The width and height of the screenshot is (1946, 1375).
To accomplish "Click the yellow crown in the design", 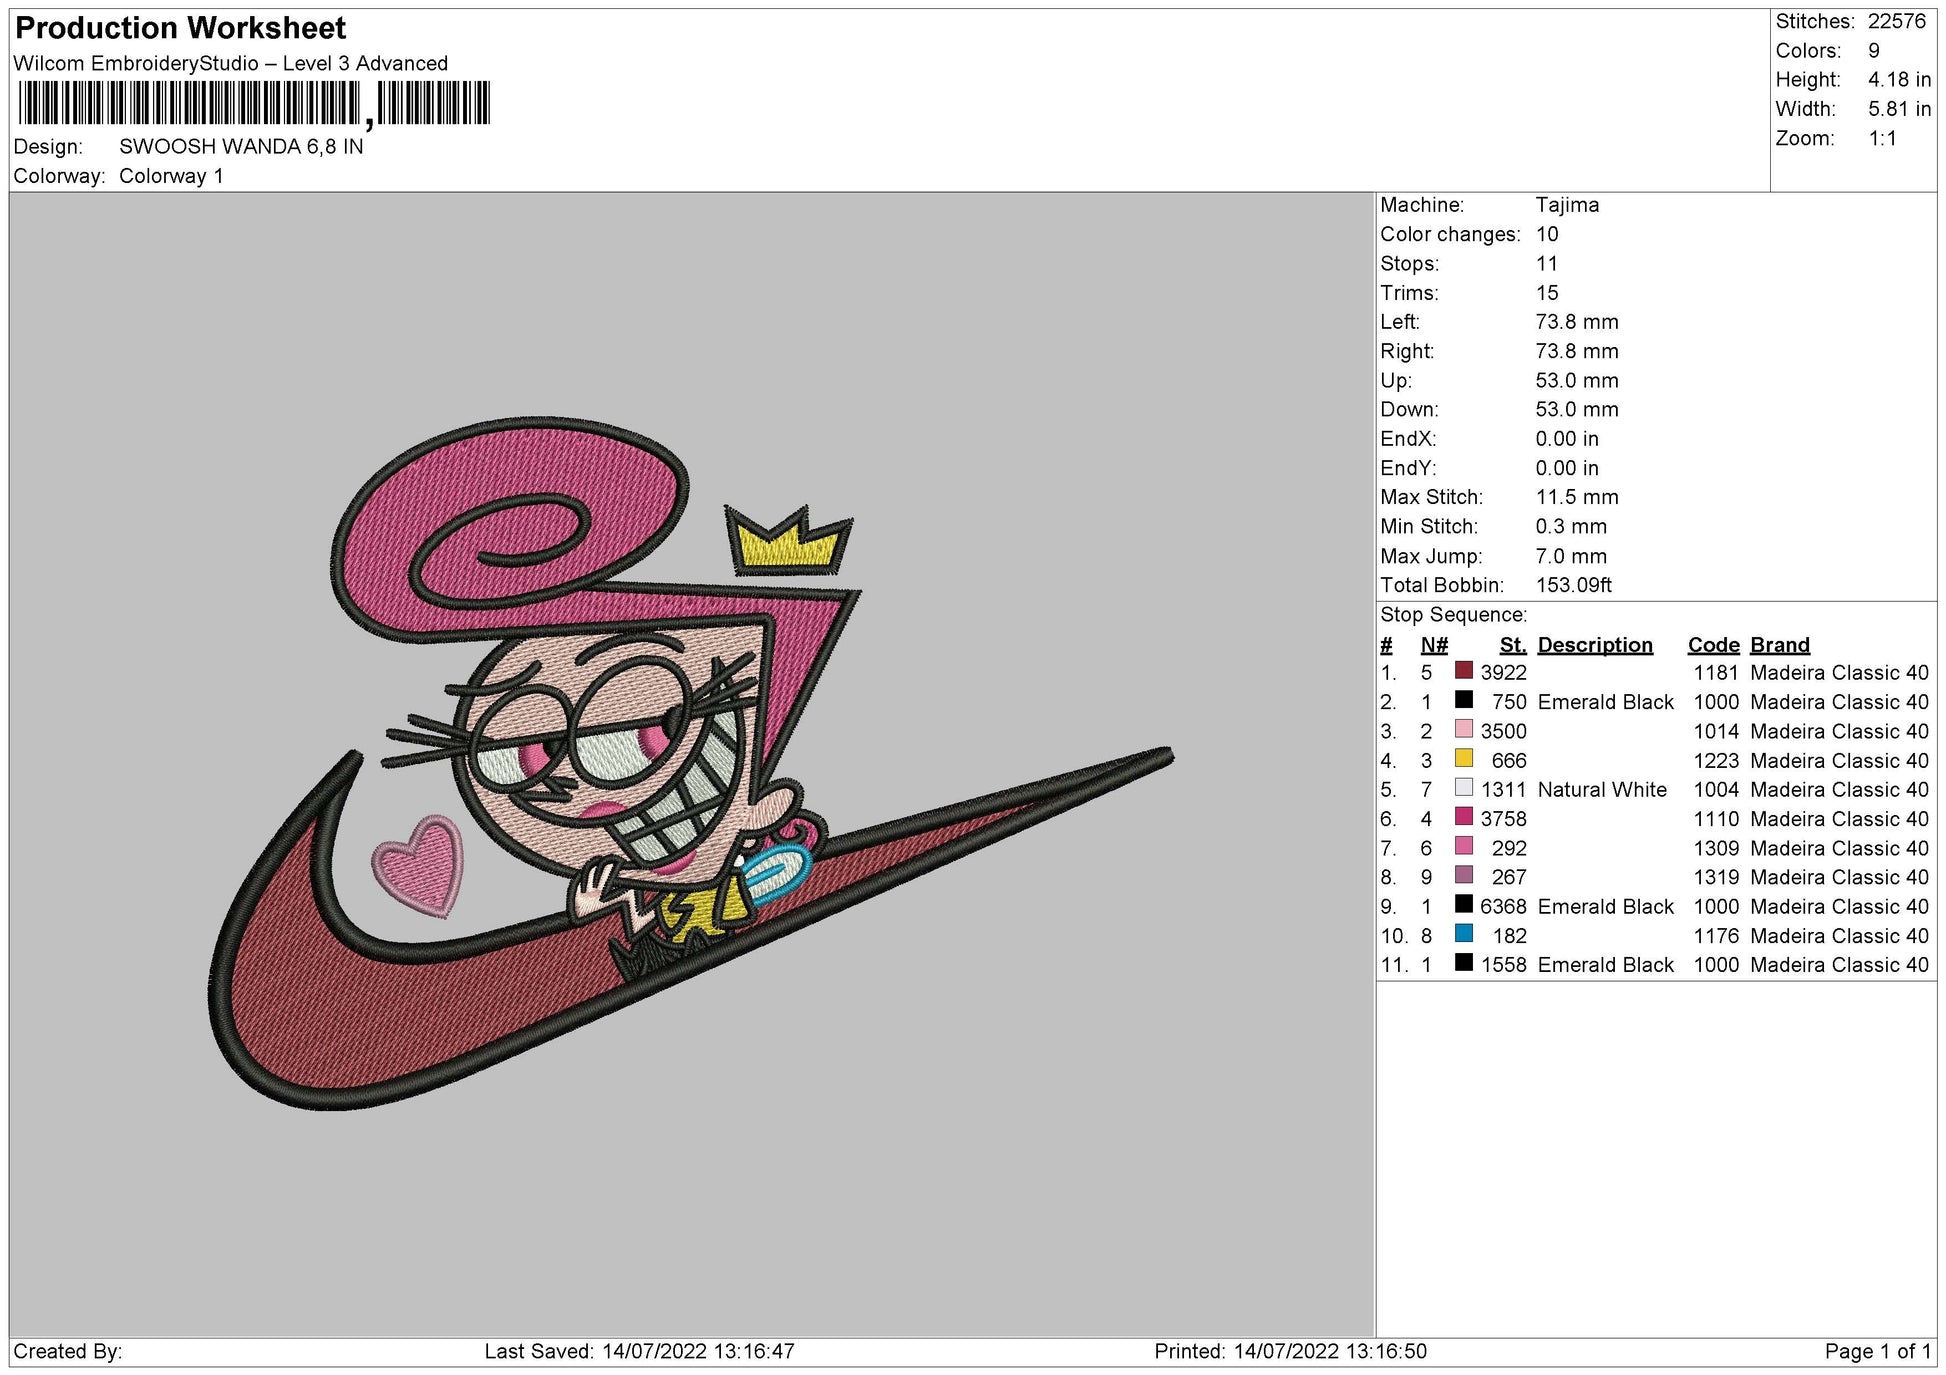I will [788, 545].
